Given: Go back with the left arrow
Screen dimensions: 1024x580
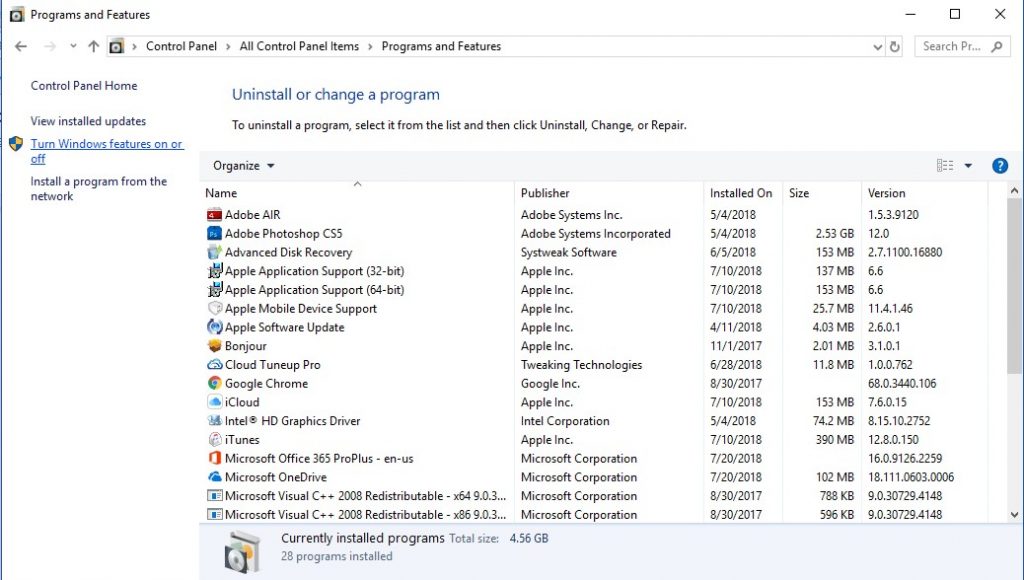Looking at the screenshot, I should (x=21, y=46).
